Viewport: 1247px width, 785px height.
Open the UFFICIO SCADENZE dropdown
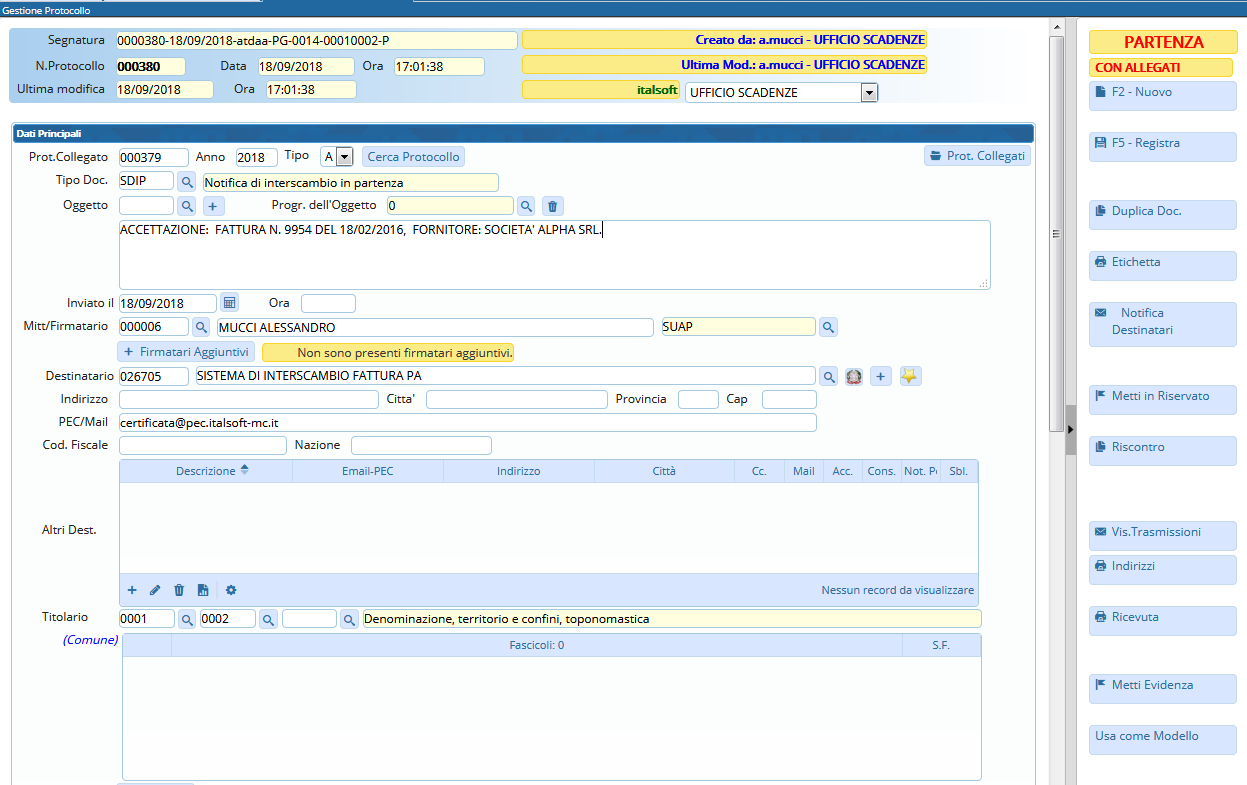click(x=868, y=93)
